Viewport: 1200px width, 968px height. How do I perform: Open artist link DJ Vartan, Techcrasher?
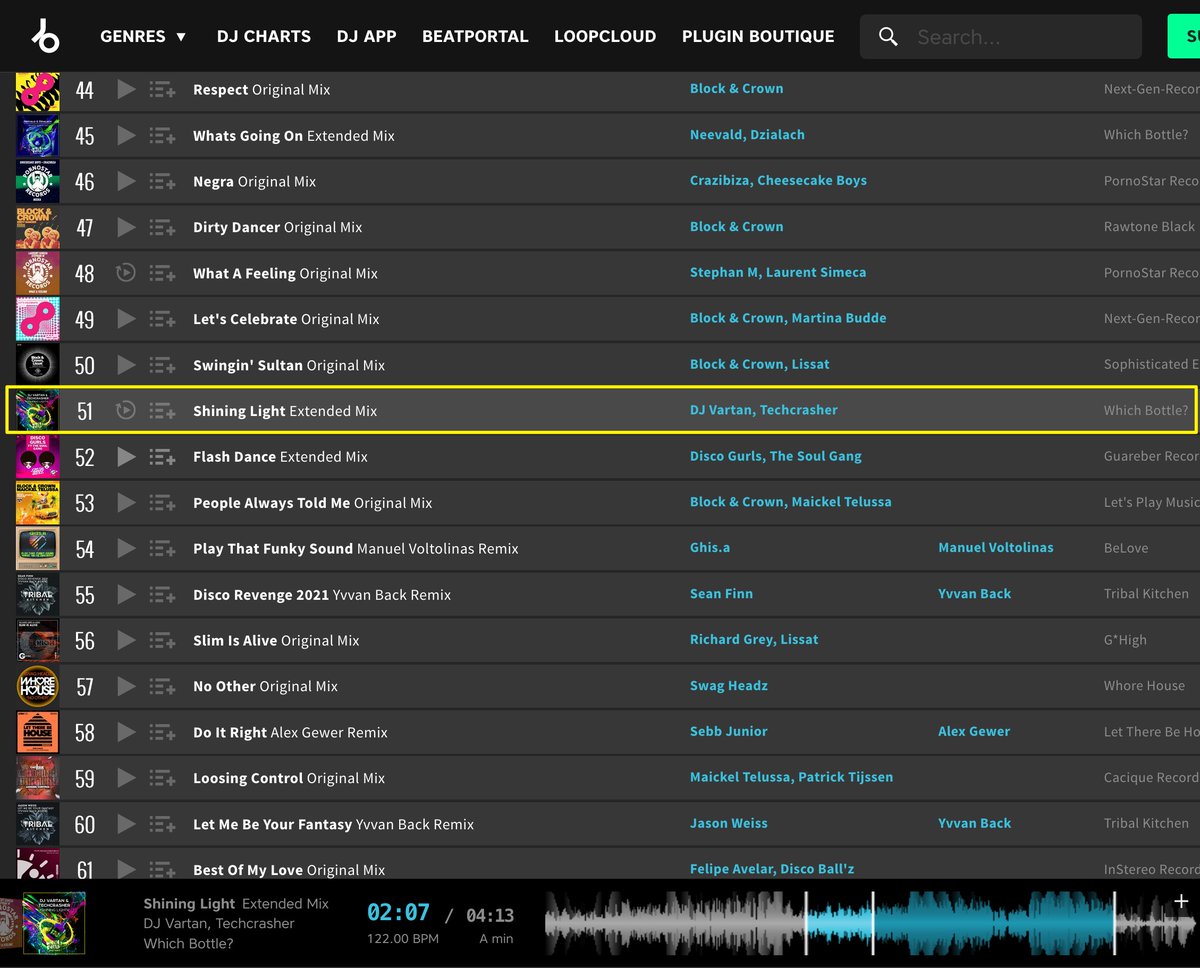coord(764,410)
